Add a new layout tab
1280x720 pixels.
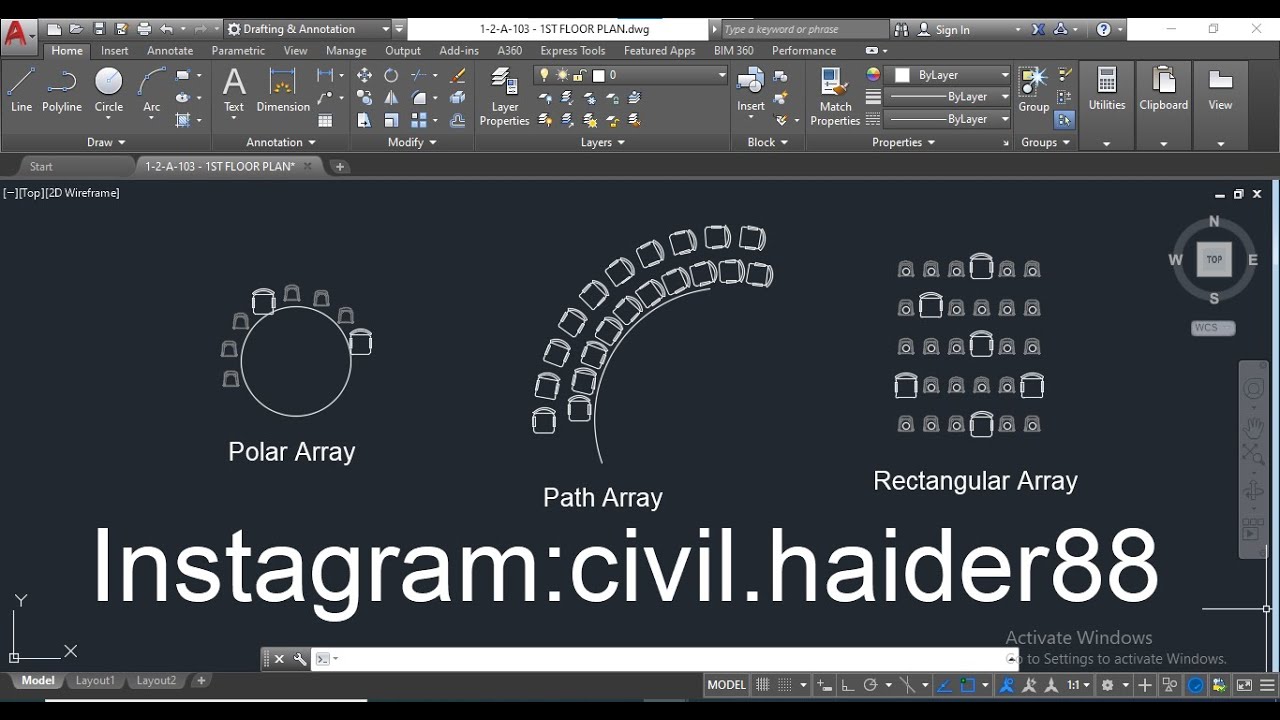pyautogui.click(x=201, y=681)
